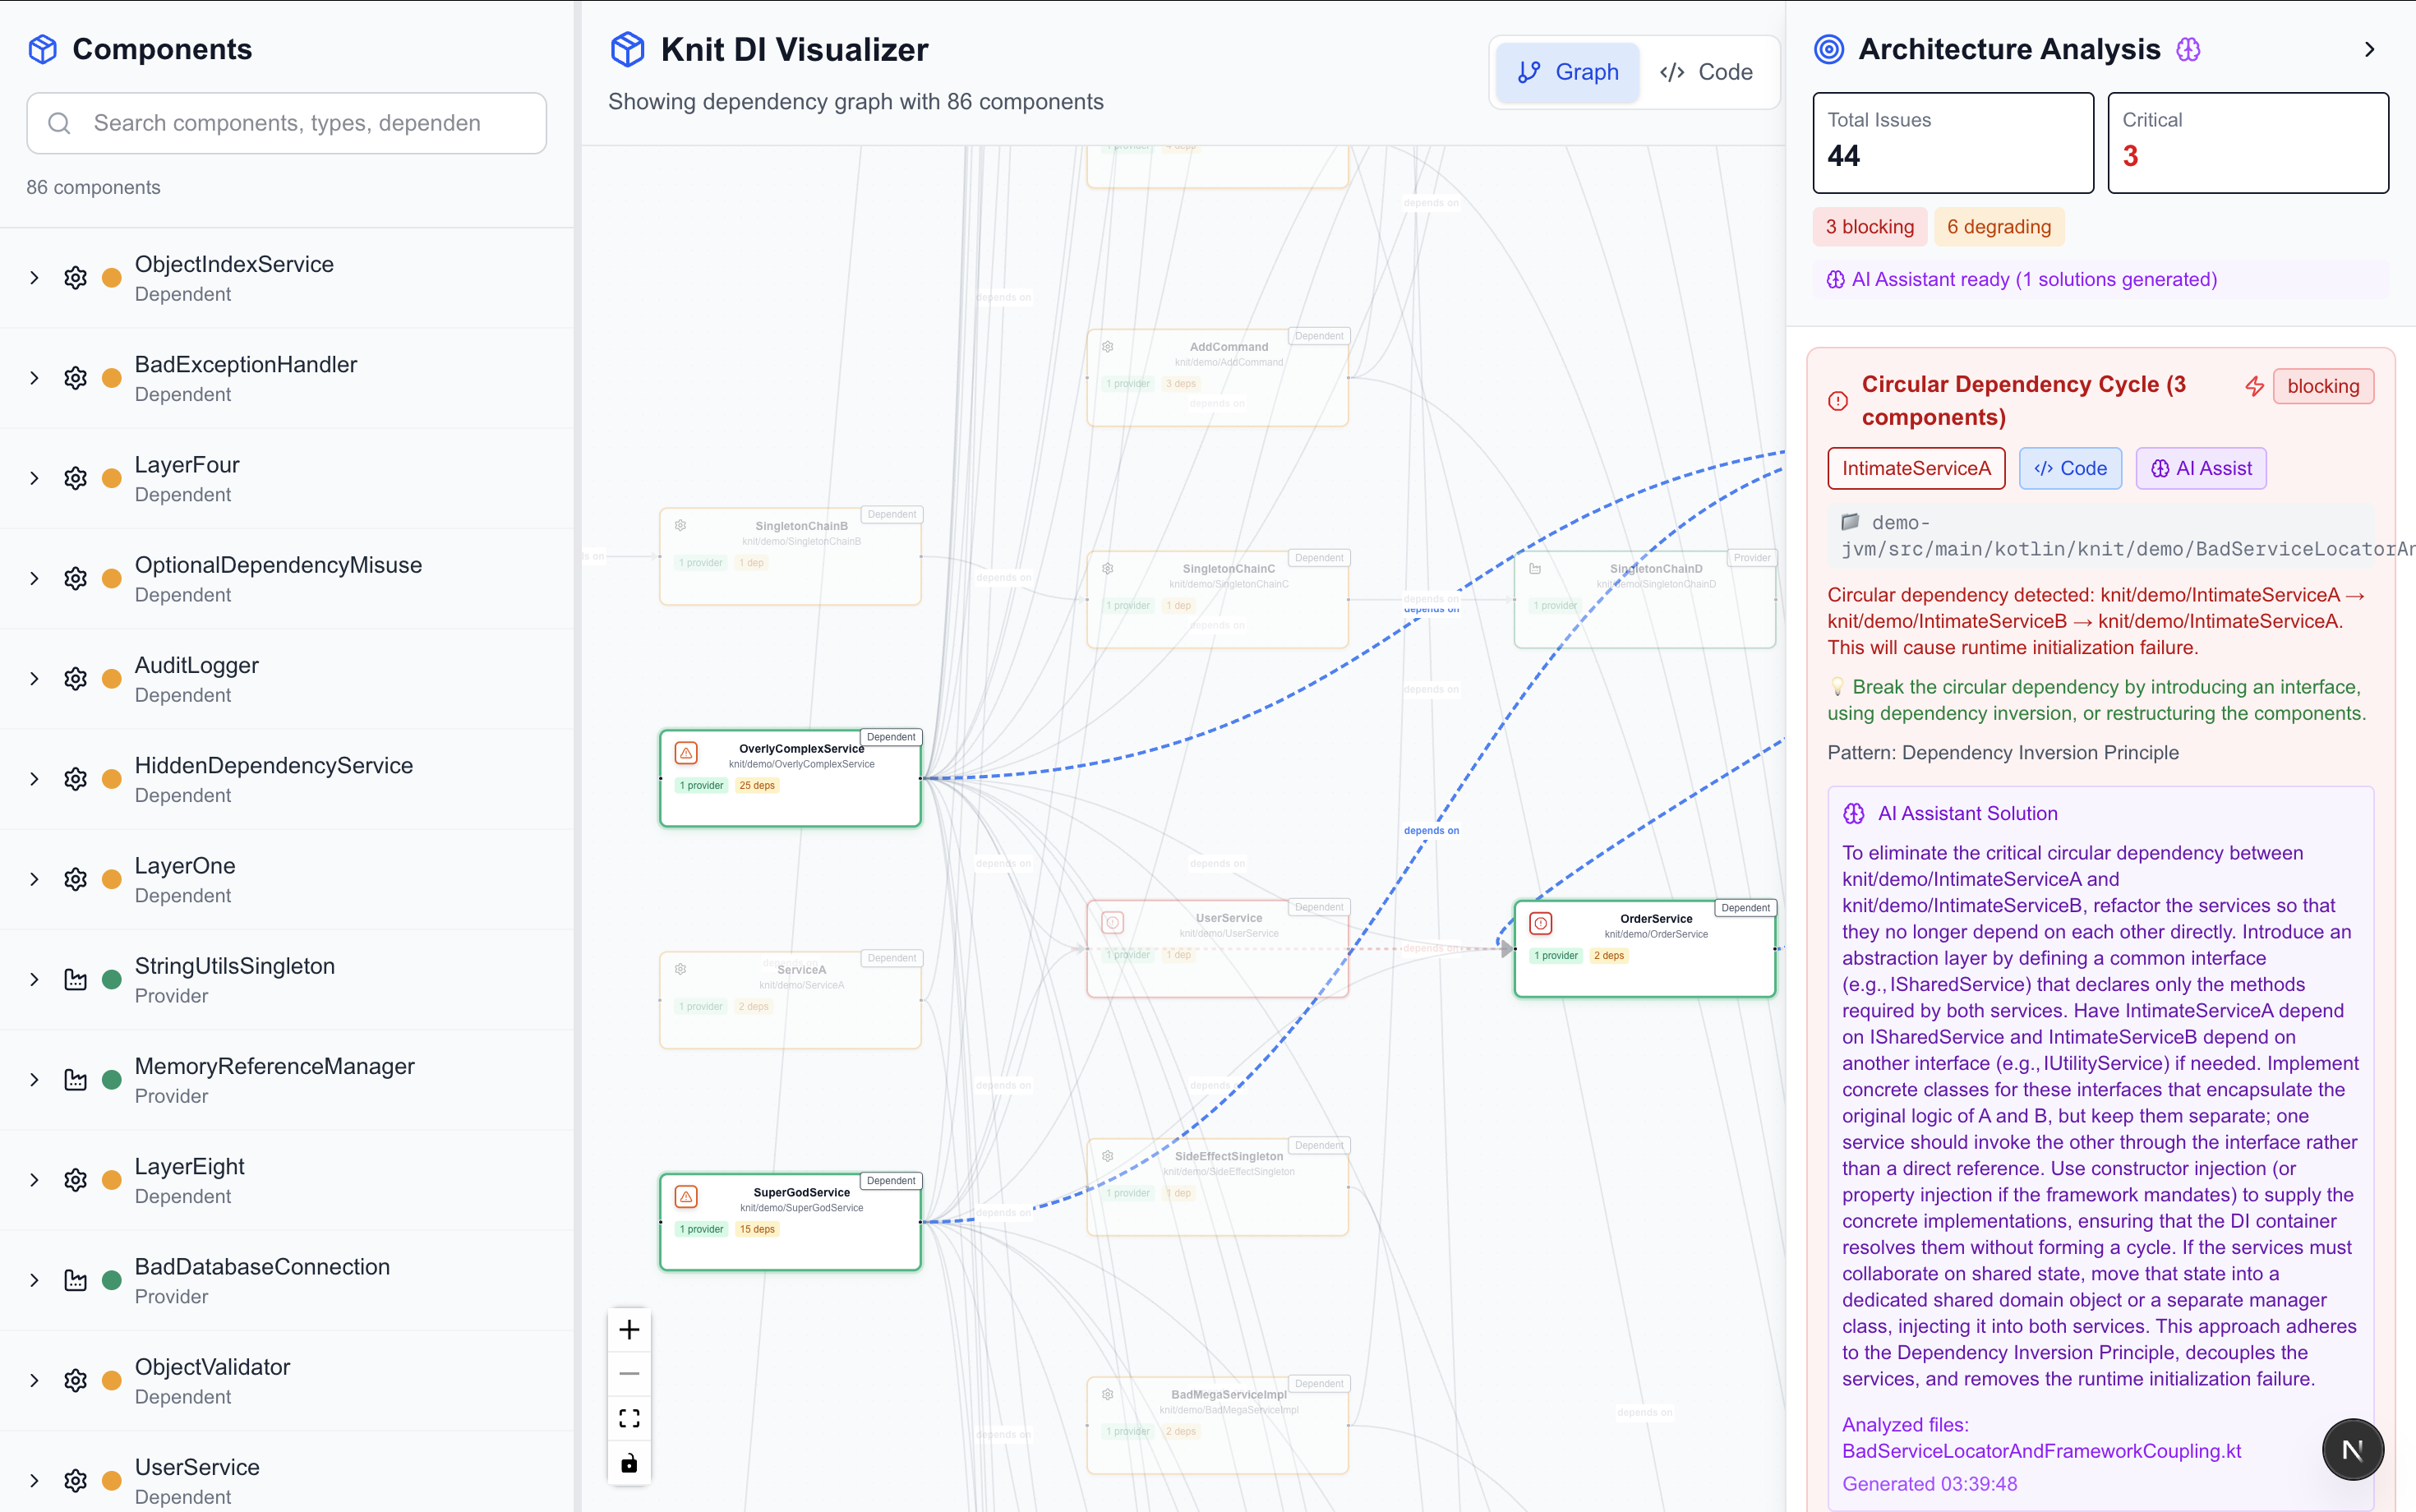Image resolution: width=2416 pixels, height=1512 pixels.
Task: Switch to the Graph view
Action: (1567, 72)
